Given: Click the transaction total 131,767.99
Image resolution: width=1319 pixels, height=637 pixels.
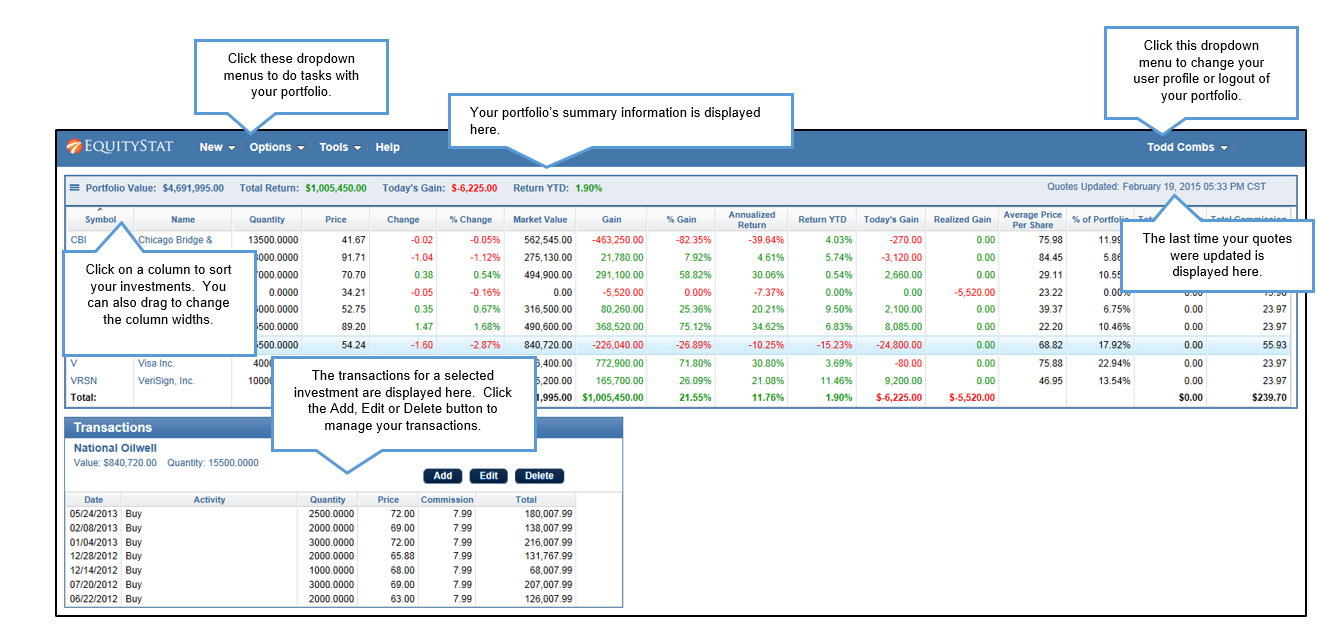Looking at the screenshot, I should [548, 556].
